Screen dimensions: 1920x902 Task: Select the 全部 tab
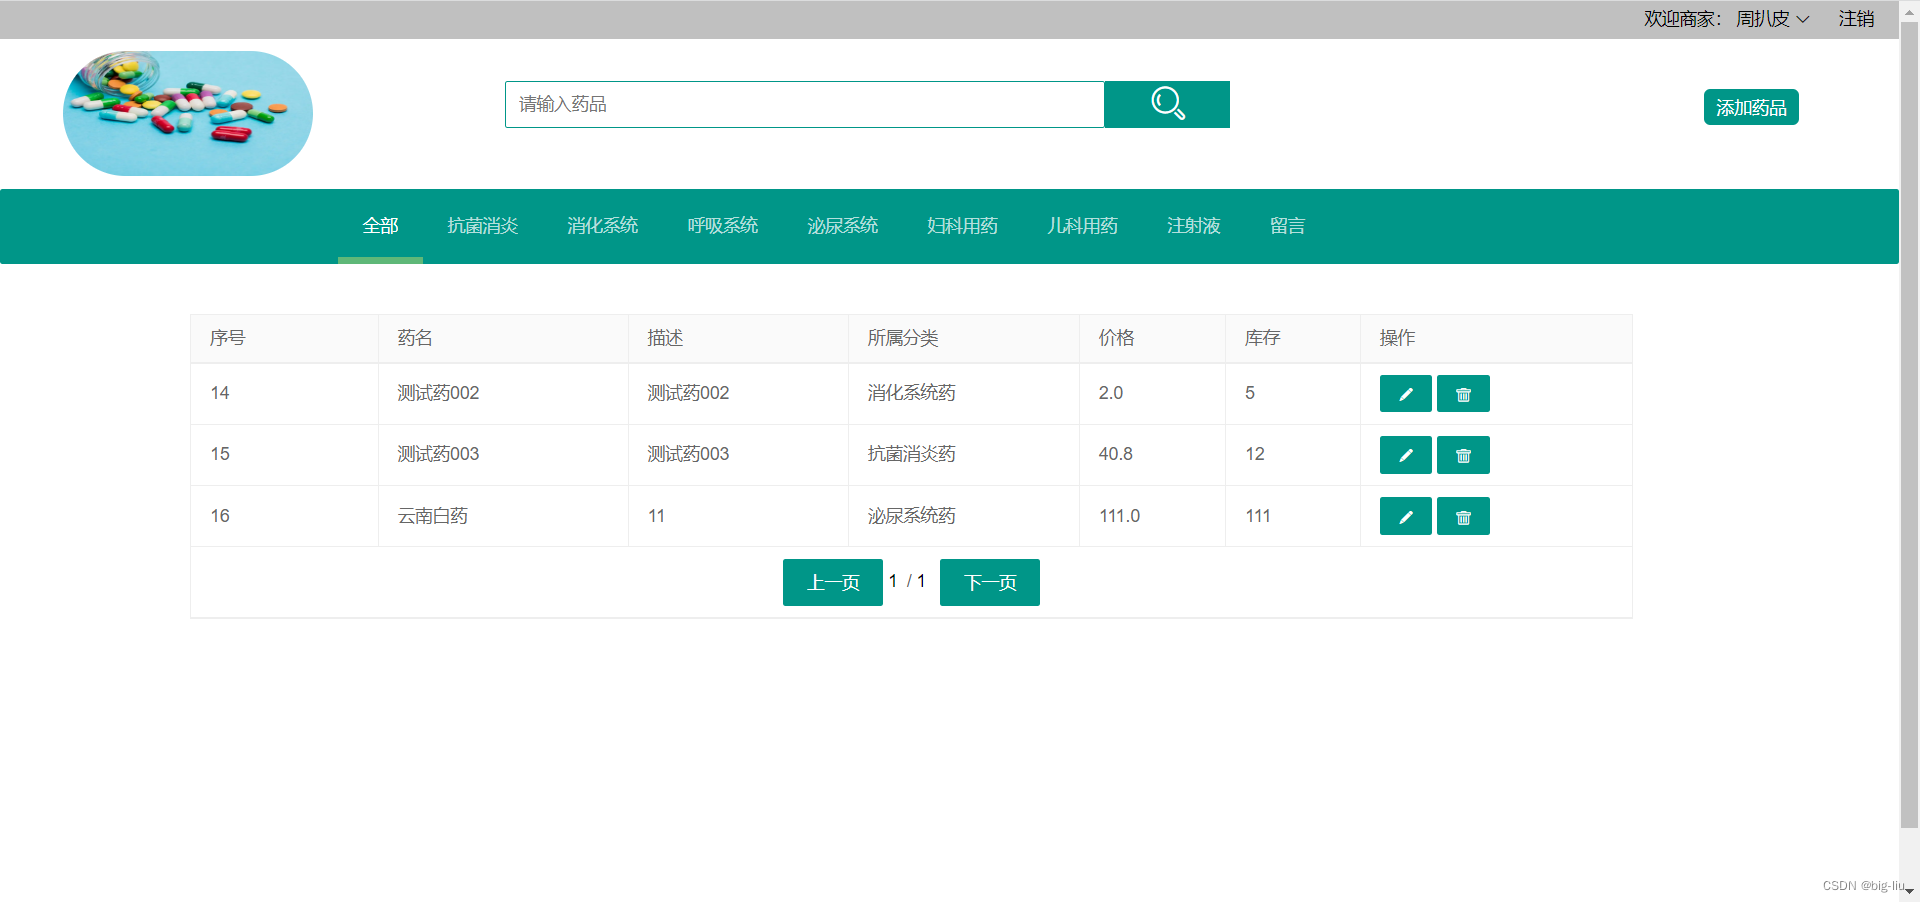[380, 226]
